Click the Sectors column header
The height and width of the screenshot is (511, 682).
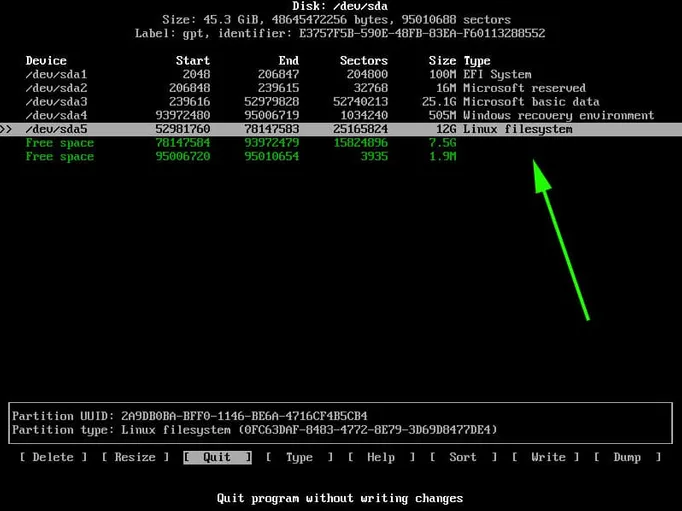coord(362,61)
